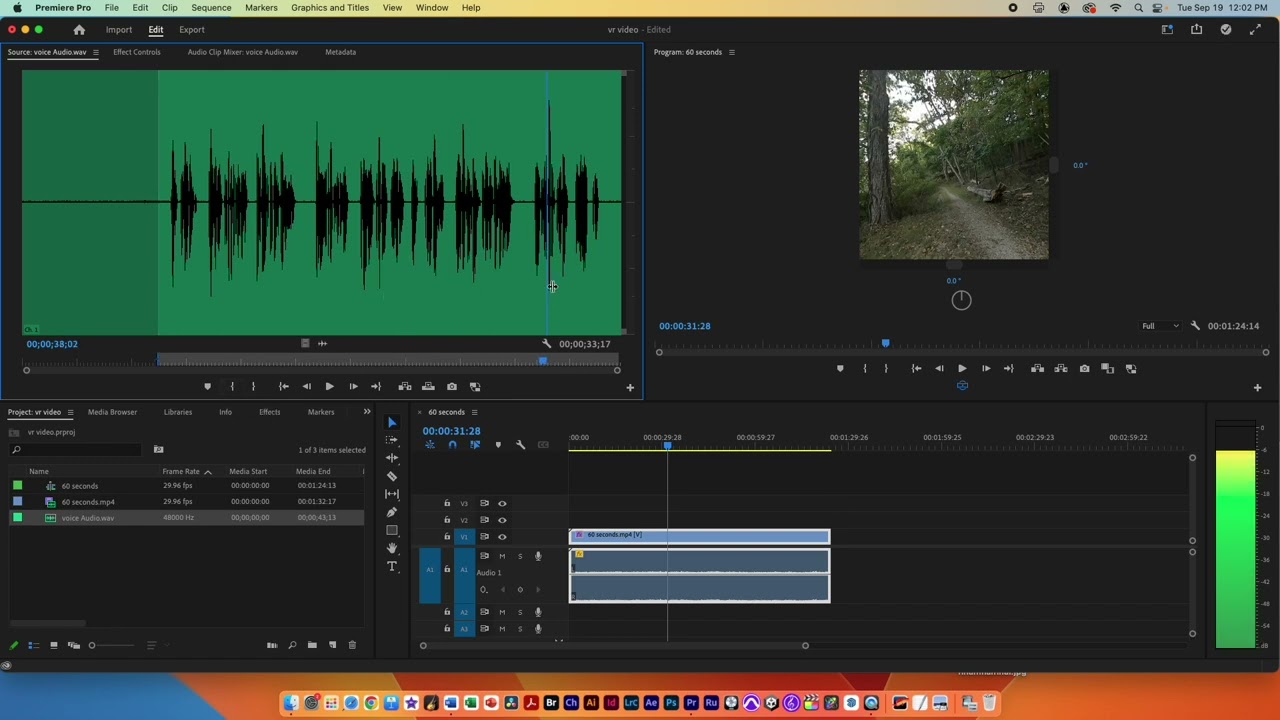1280x720 pixels.
Task: Play in Source monitor
Action: [x=329, y=387]
